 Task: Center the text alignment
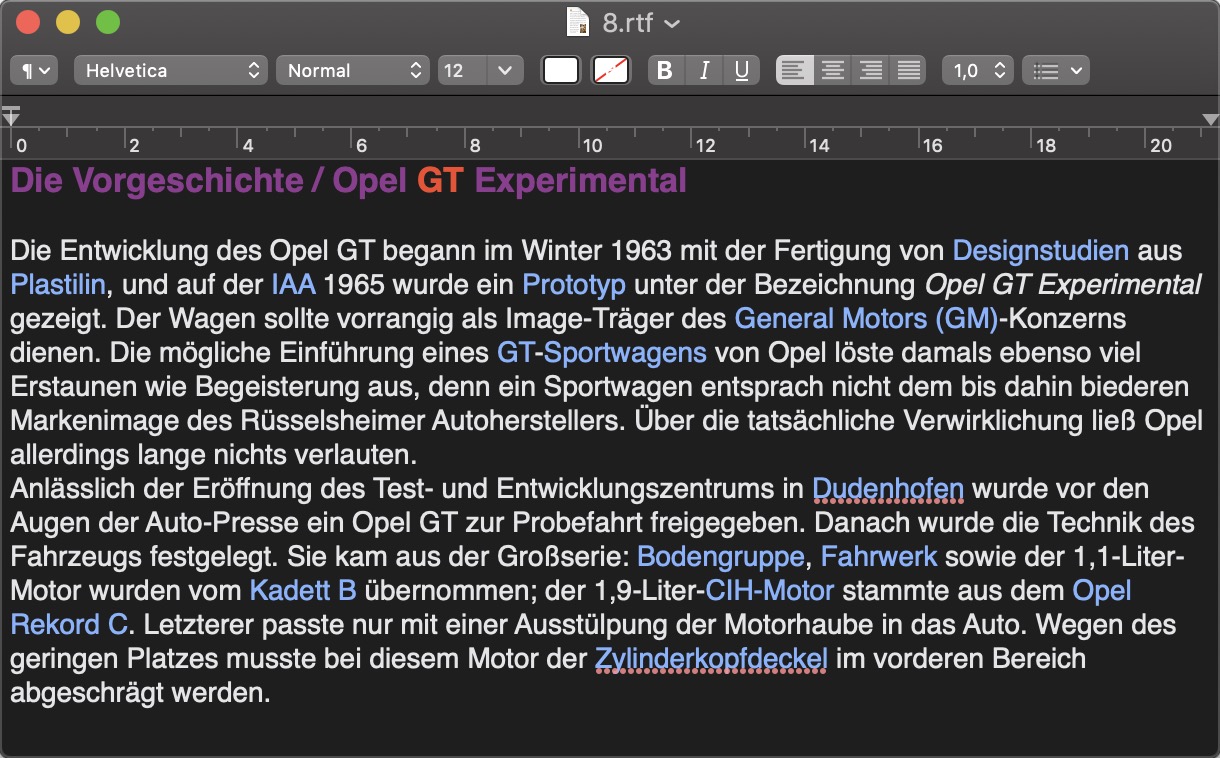[x=832, y=70]
